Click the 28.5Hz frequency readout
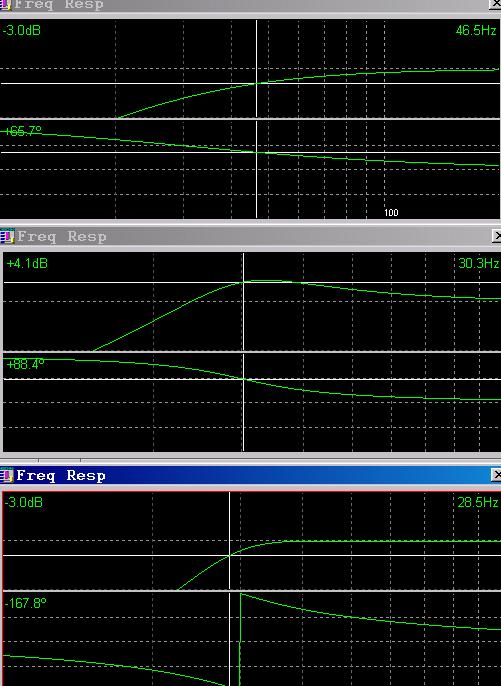 477,502
